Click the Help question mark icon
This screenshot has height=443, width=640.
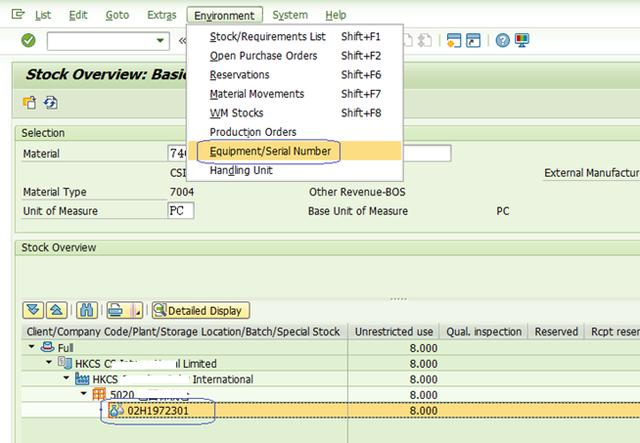tap(503, 41)
